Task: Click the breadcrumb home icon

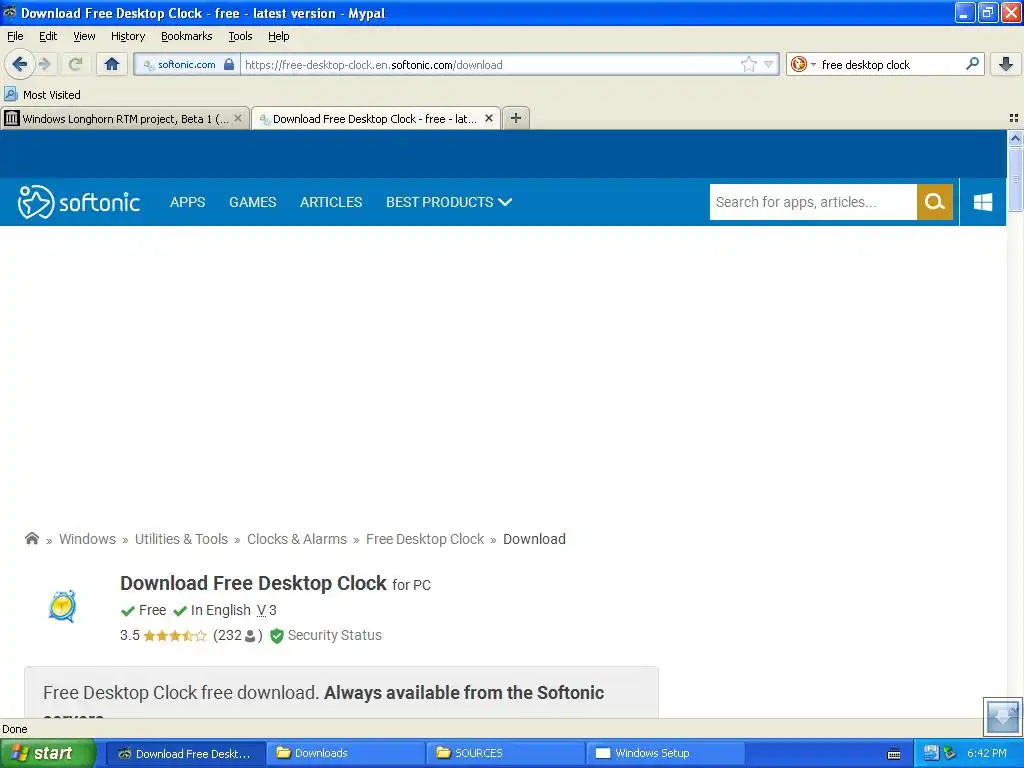Action: pos(32,538)
